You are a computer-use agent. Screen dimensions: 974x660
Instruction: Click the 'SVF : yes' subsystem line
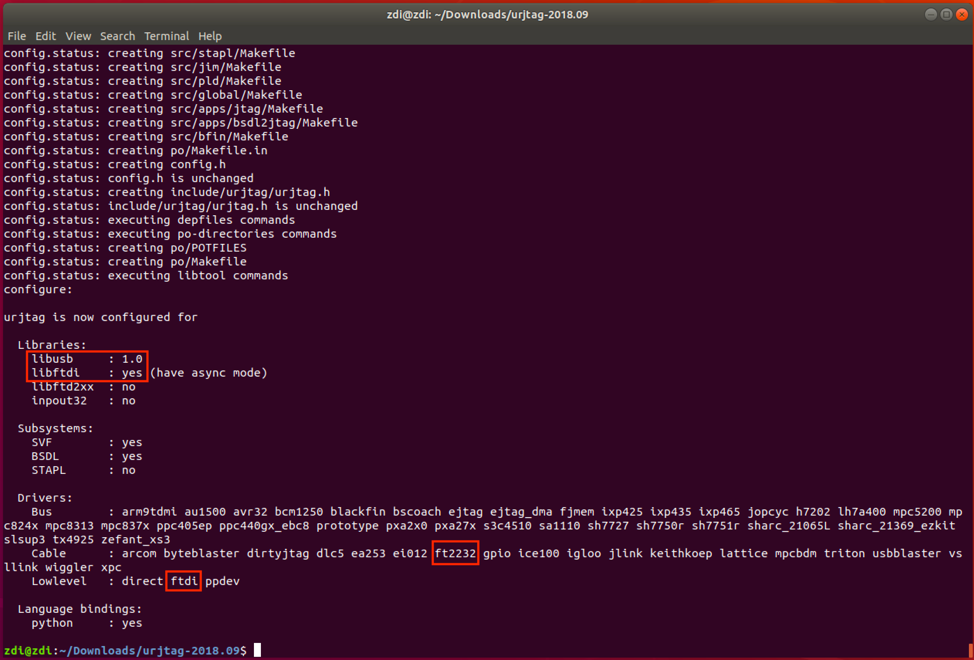pyautogui.click(x=87, y=442)
